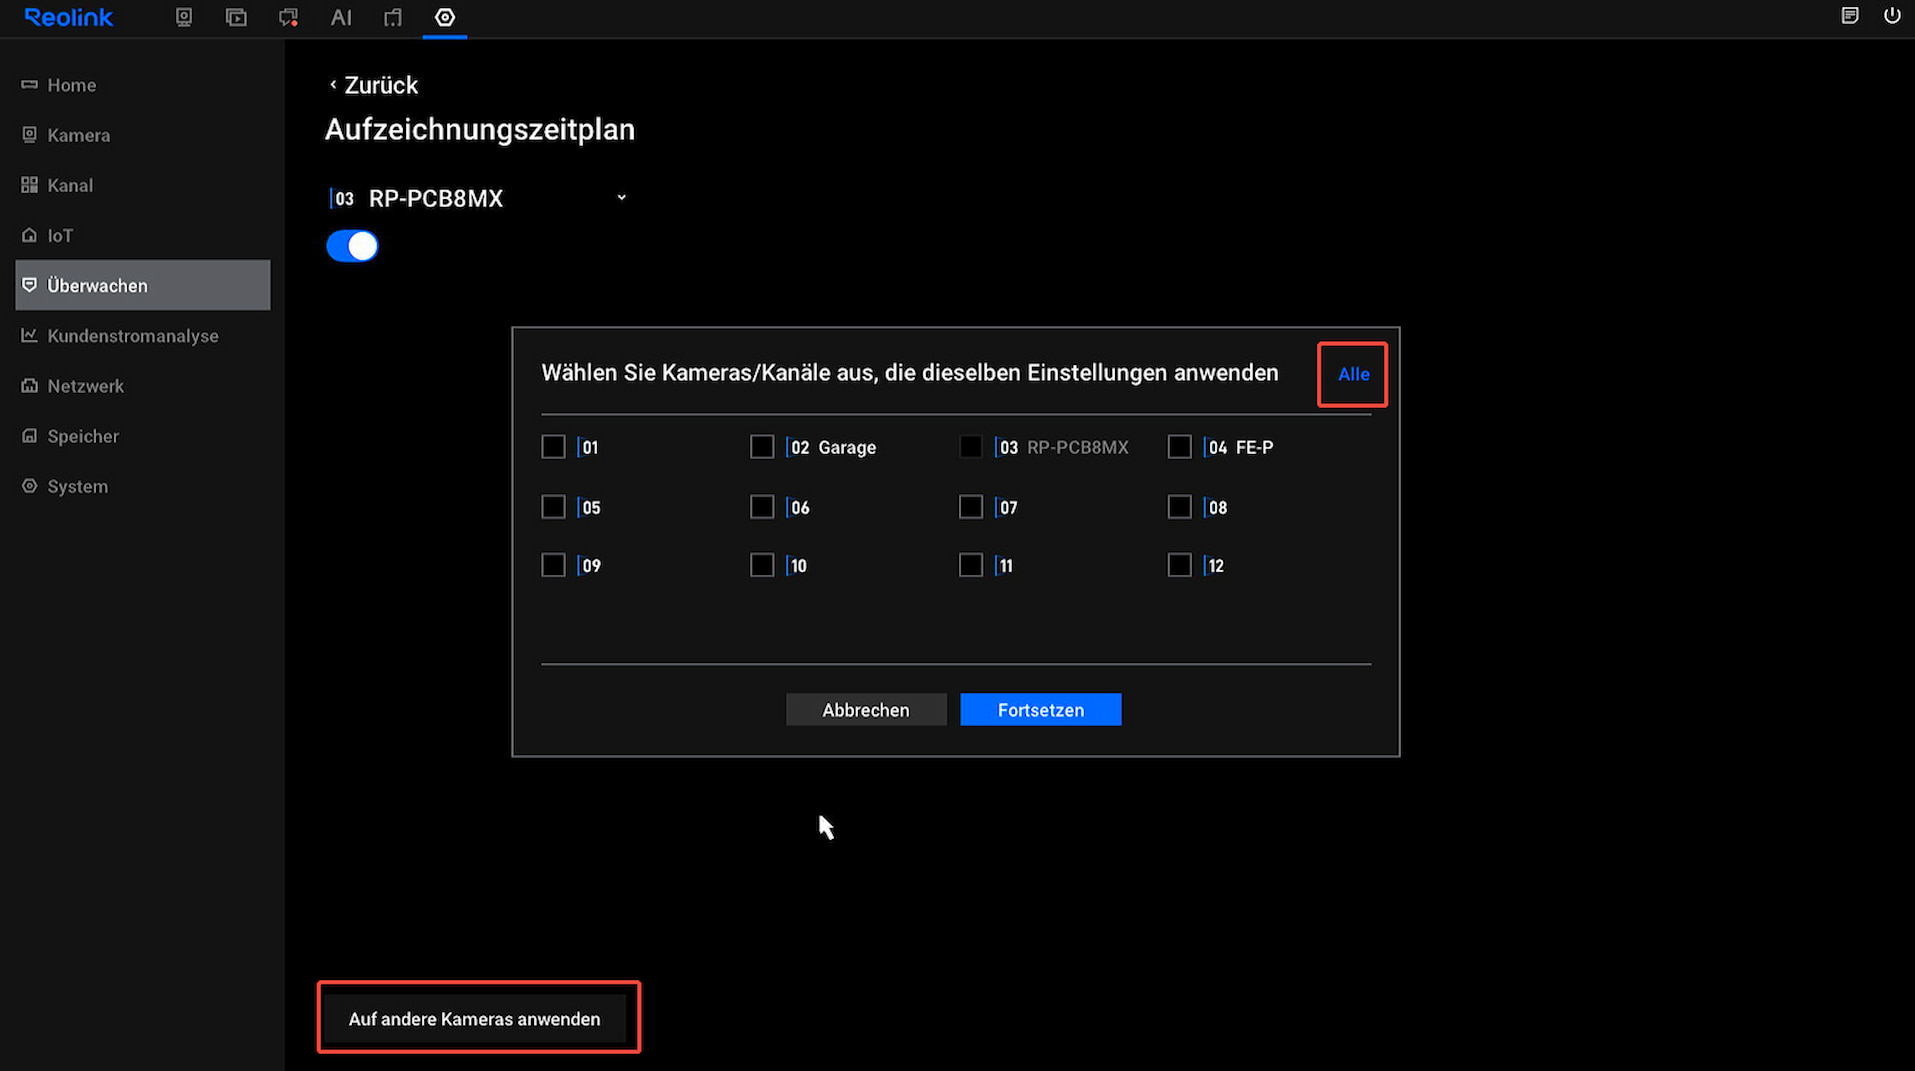Click Auf andere Kameras anwenden
The image size is (1915, 1071).
(x=475, y=1019)
